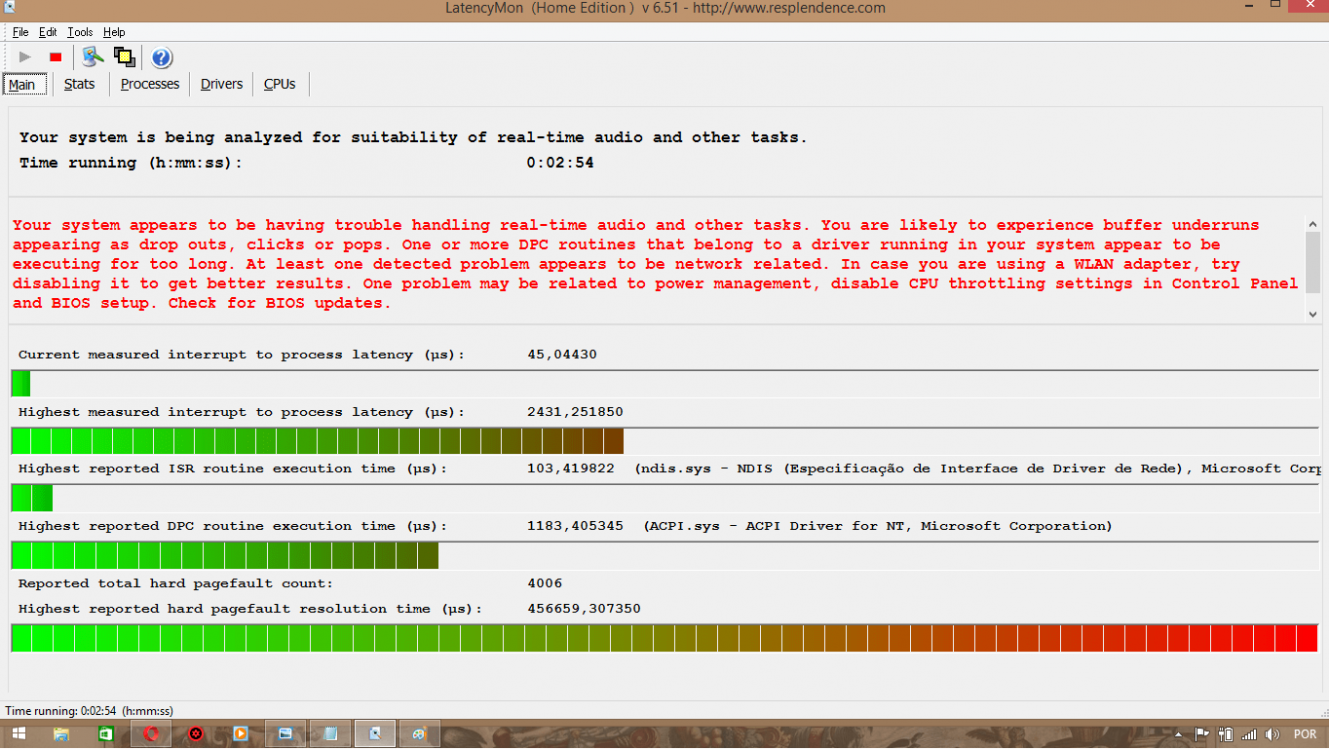This screenshot has height=750, width=1329.
Task: Open the red circle app next to Opera
Action: tap(196, 734)
